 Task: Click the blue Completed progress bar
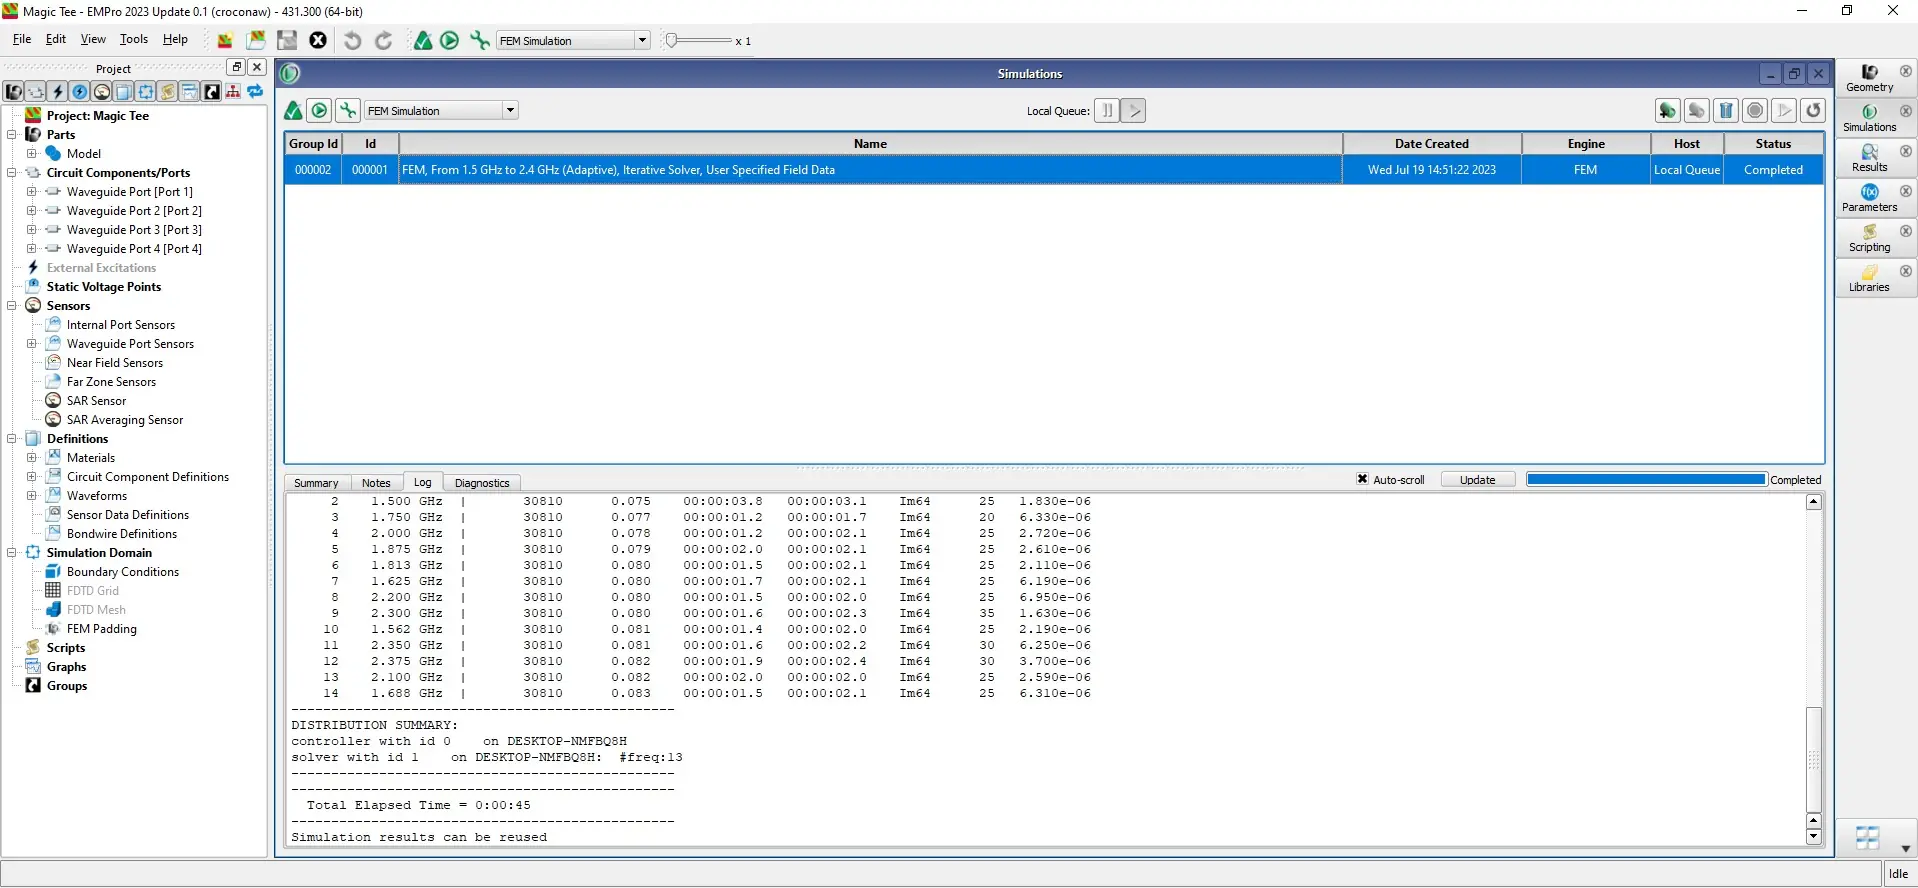point(1646,479)
